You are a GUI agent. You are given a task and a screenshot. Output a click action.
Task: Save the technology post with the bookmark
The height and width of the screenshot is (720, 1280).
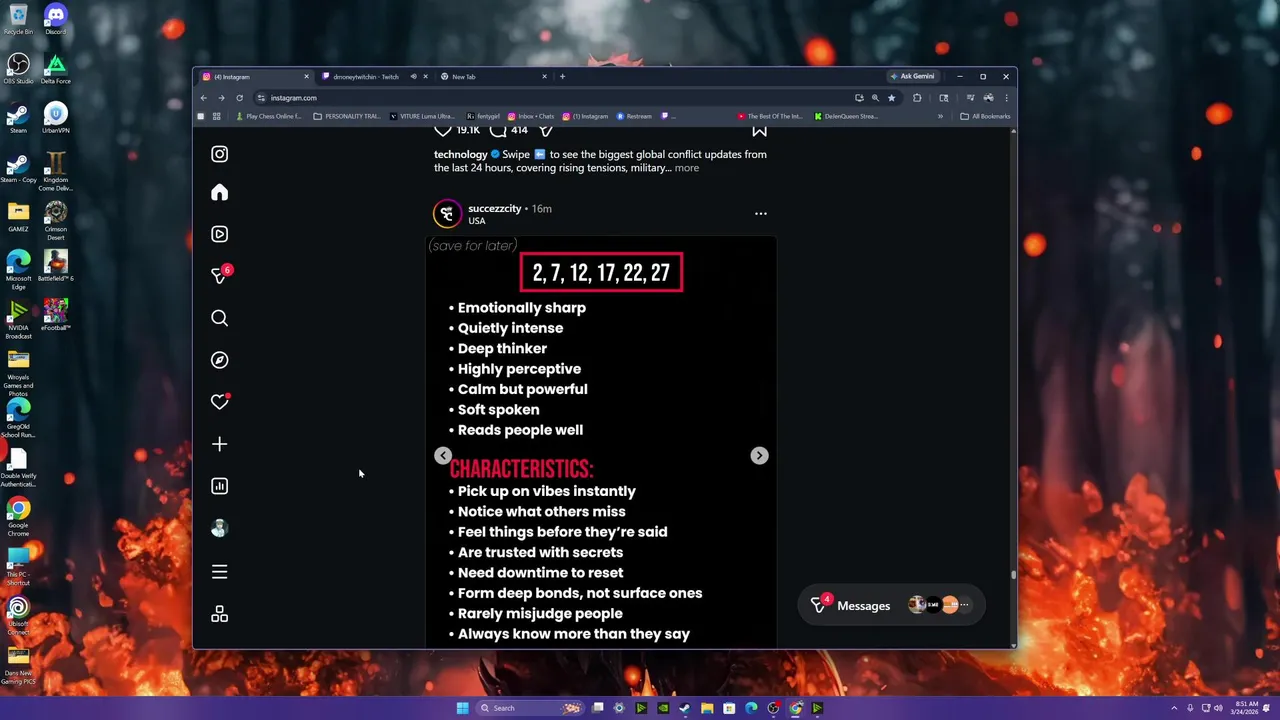coord(759,130)
